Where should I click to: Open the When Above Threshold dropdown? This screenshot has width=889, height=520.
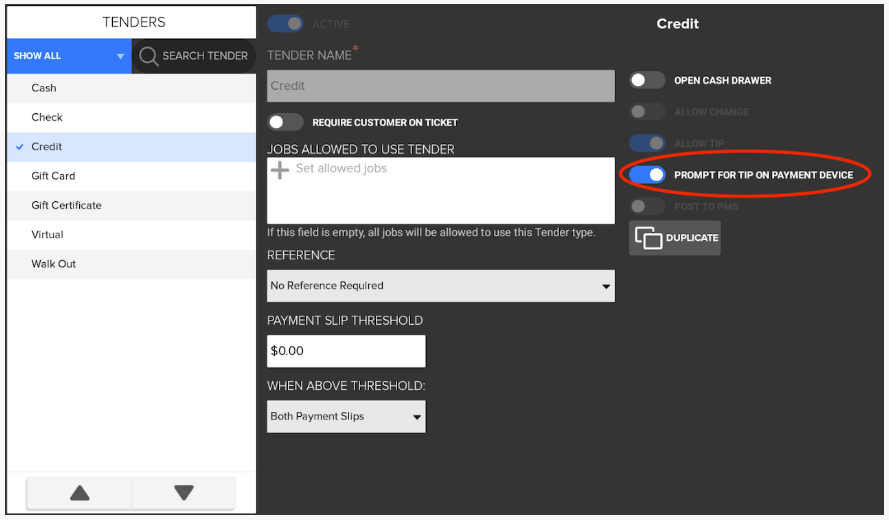click(346, 417)
